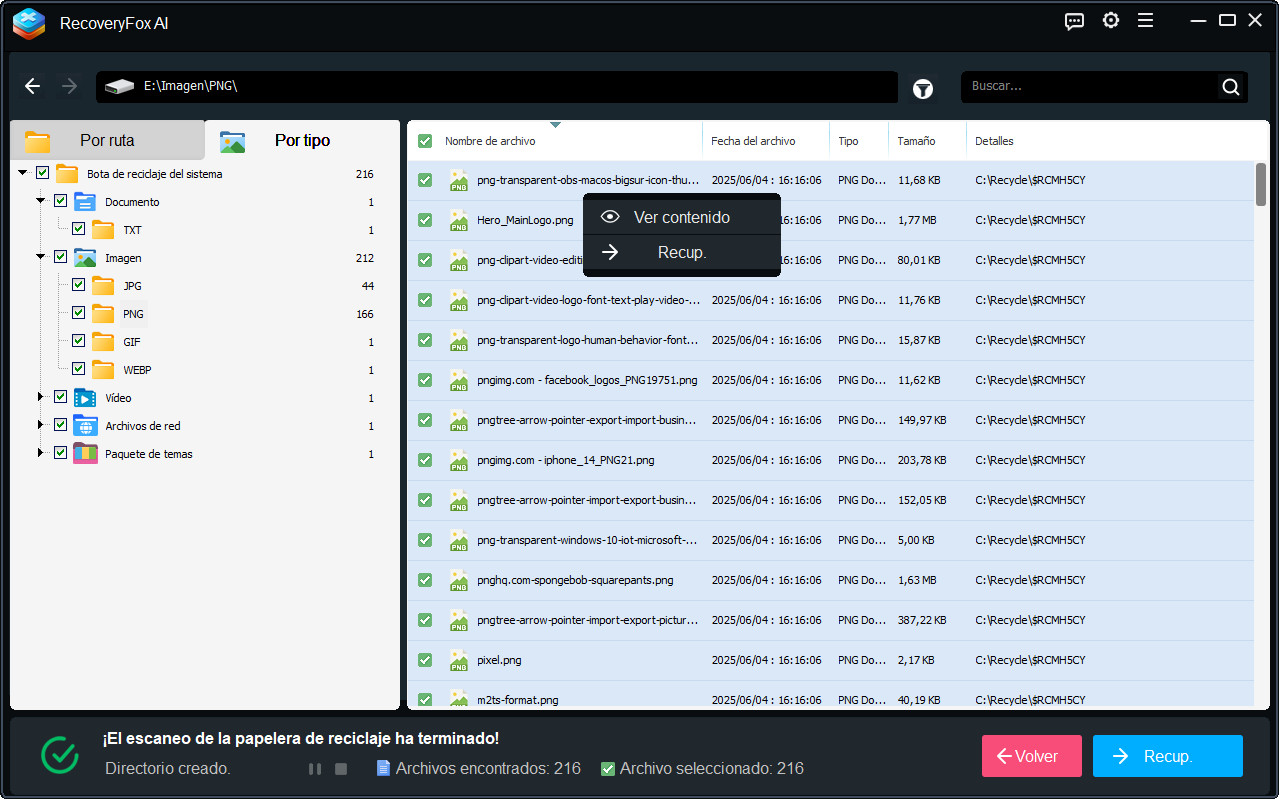Viewport: 1279px width, 799px height.
Task: Uncheck the JPG folder checkbox
Action: point(78,286)
